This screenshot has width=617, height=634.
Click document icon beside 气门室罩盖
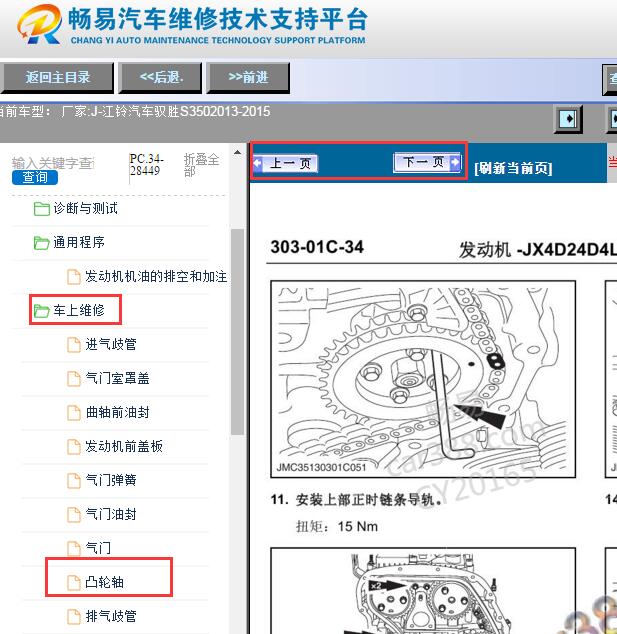click(74, 379)
